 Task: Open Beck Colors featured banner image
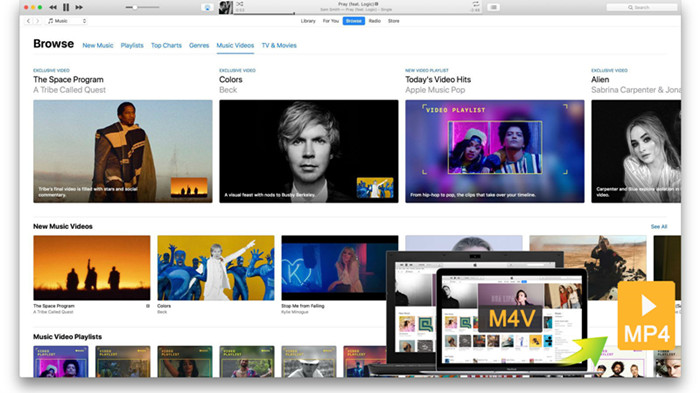[309, 151]
